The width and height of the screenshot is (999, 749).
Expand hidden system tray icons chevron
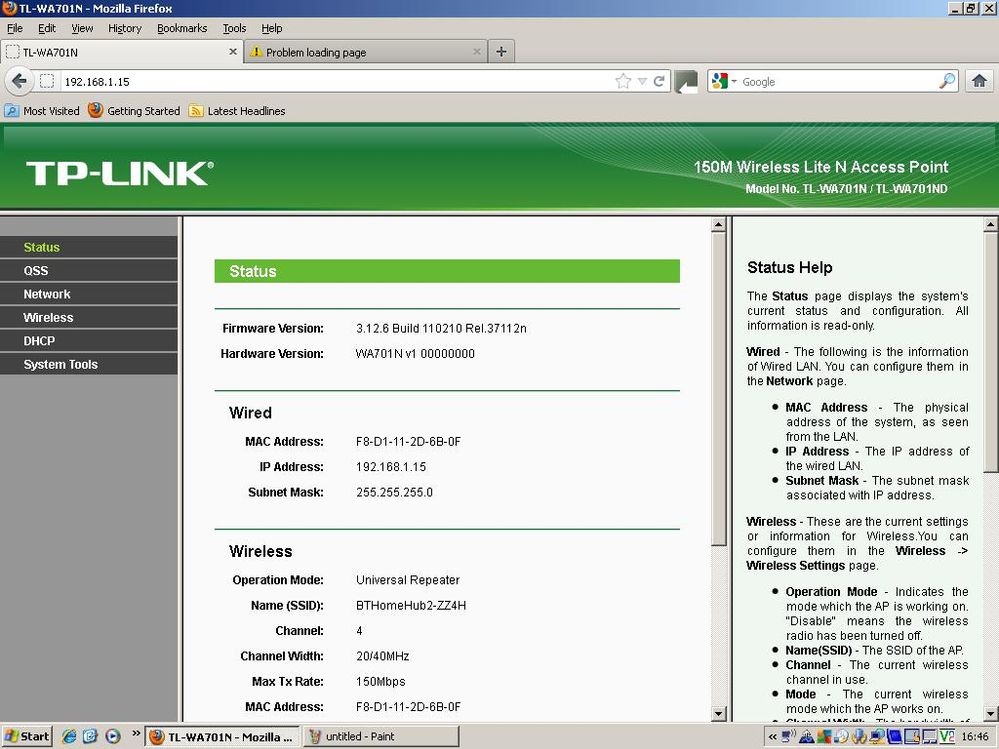(x=772, y=737)
